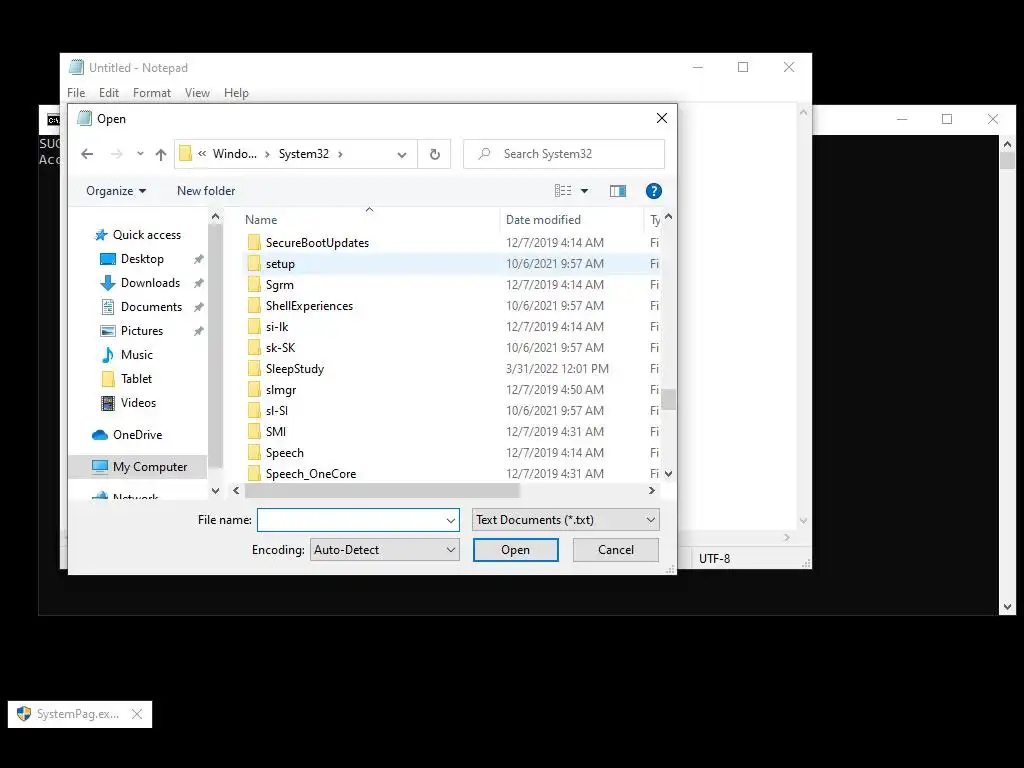Toggle the preview pane
Screen dimensions: 1024x768
tap(618, 191)
